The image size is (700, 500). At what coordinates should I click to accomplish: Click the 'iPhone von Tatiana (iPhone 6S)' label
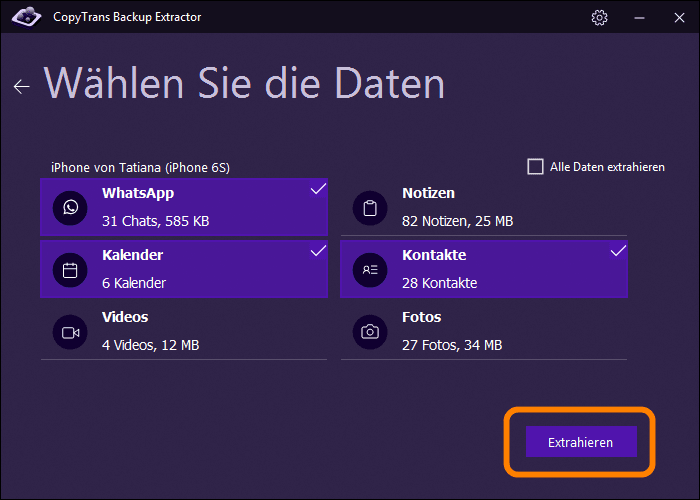(140, 168)
